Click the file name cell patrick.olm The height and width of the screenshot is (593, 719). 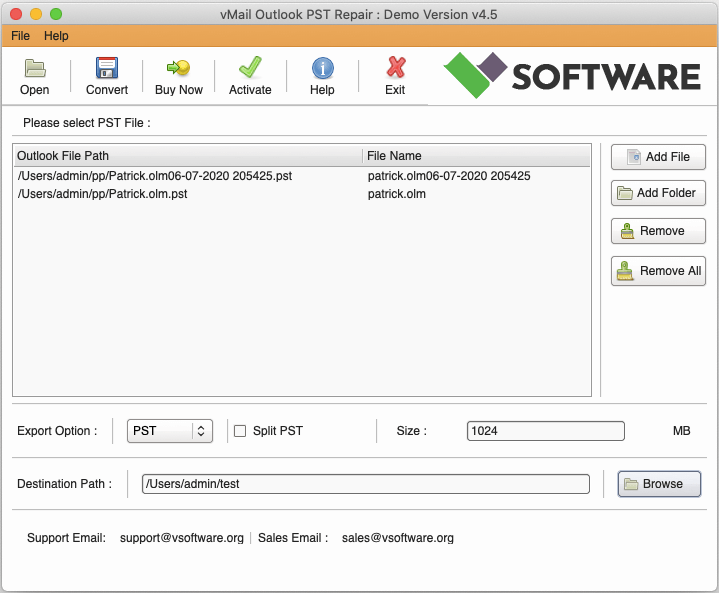coord(397,194)
